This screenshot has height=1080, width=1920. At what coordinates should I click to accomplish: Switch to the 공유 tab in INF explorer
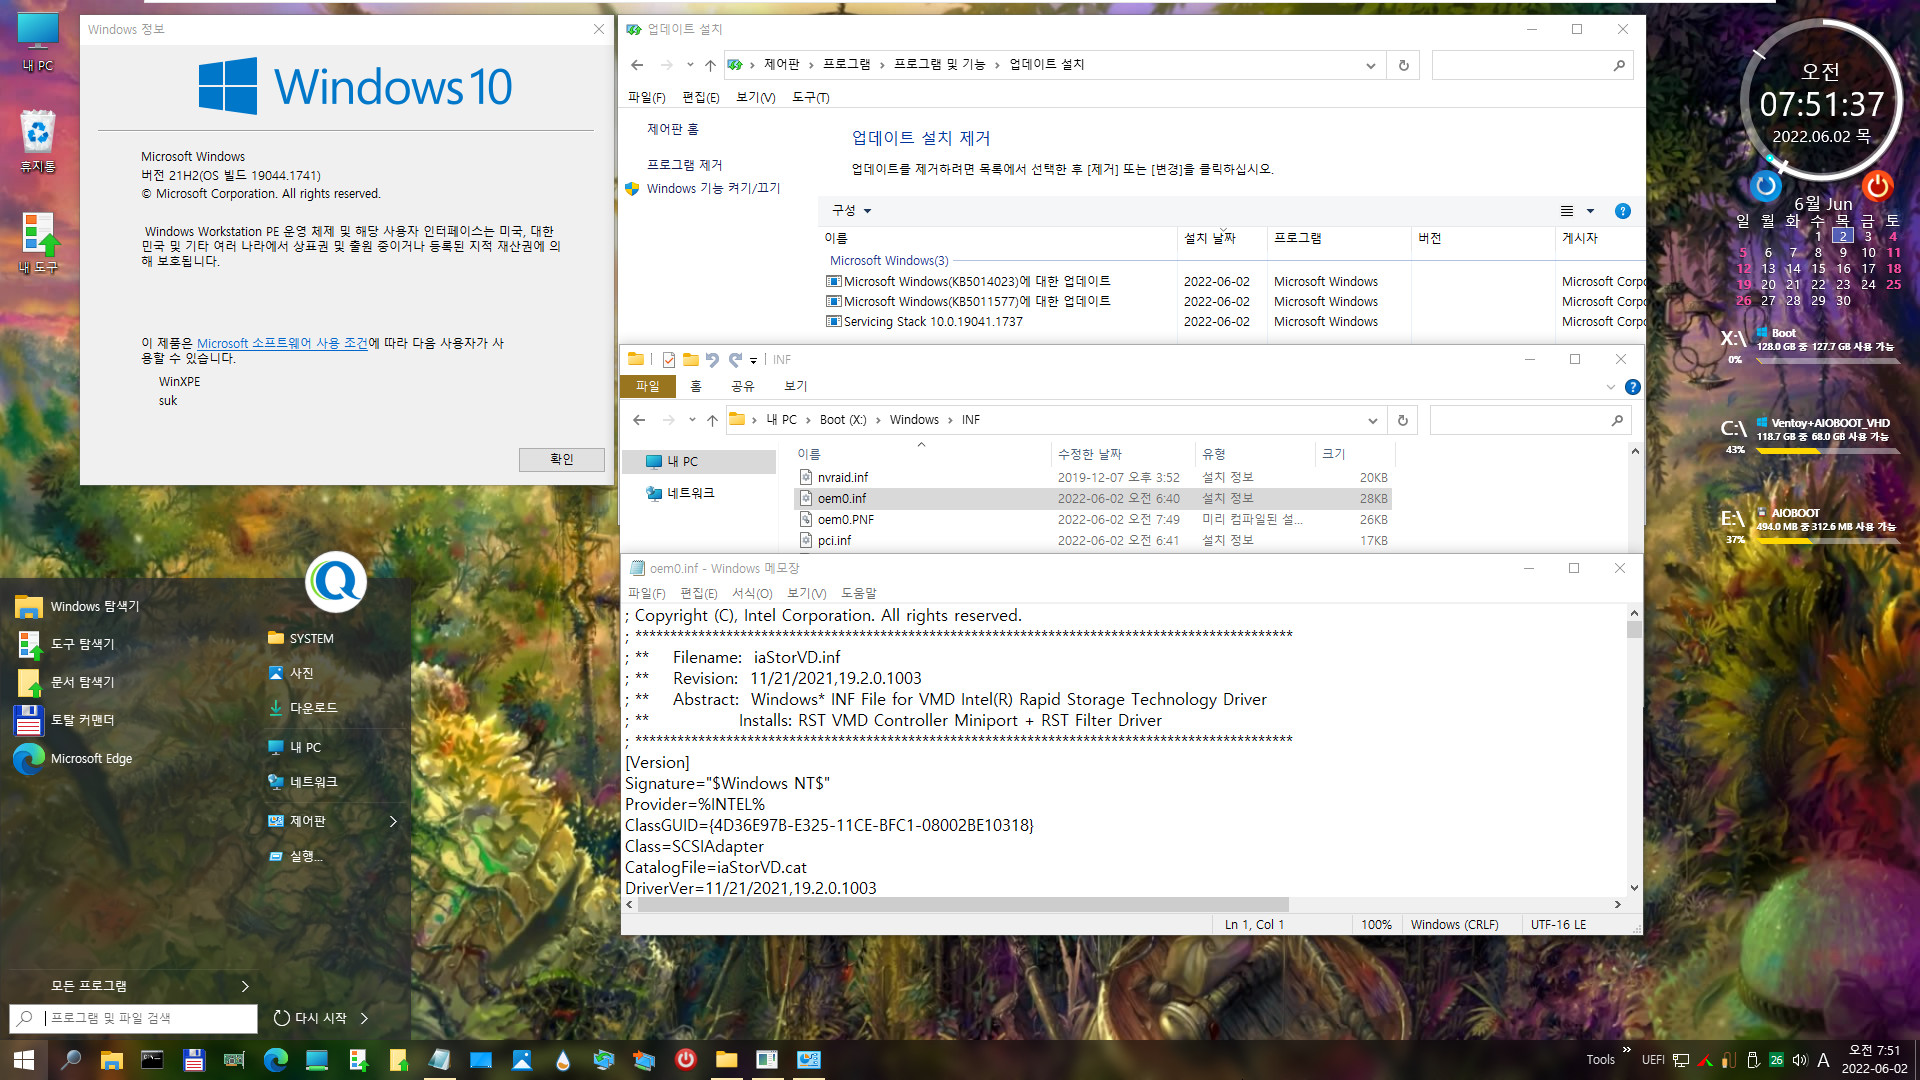[x=742, y=387]
